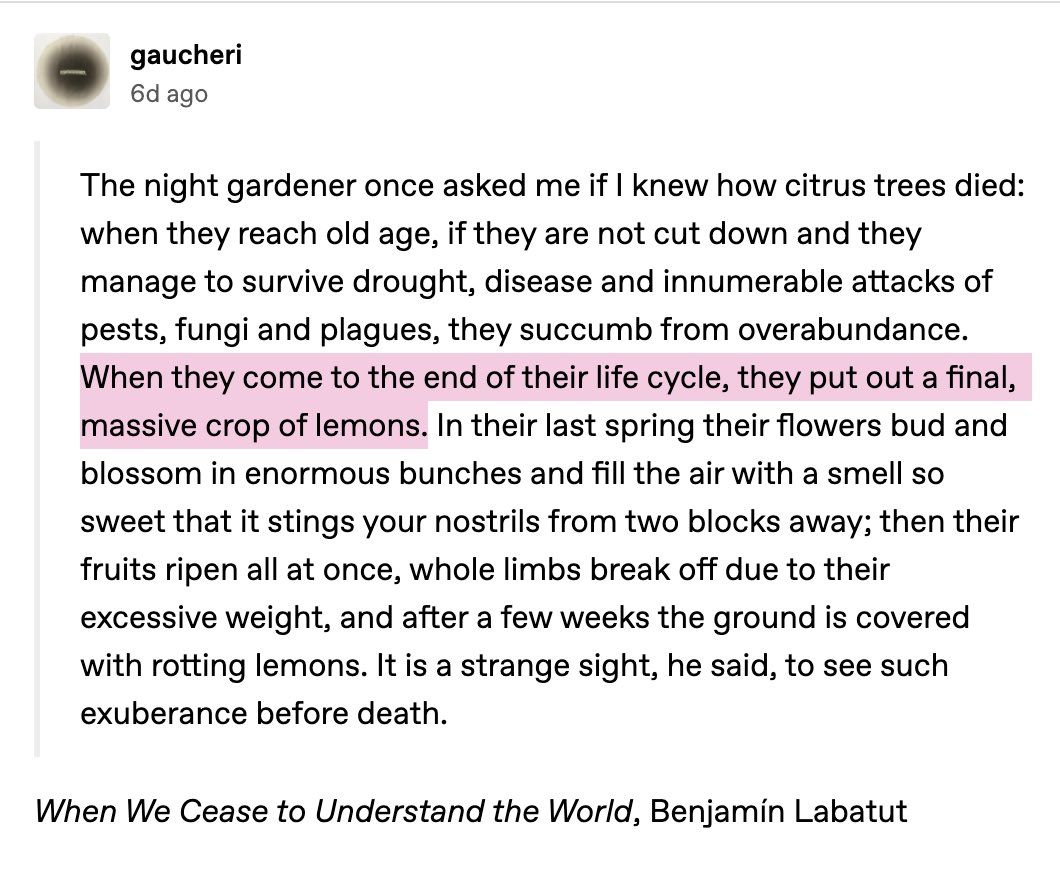Click the line beginning 'pests, fungi and plagues'
The width and height of the screenshot is (1060, 874).
(525, 329)
